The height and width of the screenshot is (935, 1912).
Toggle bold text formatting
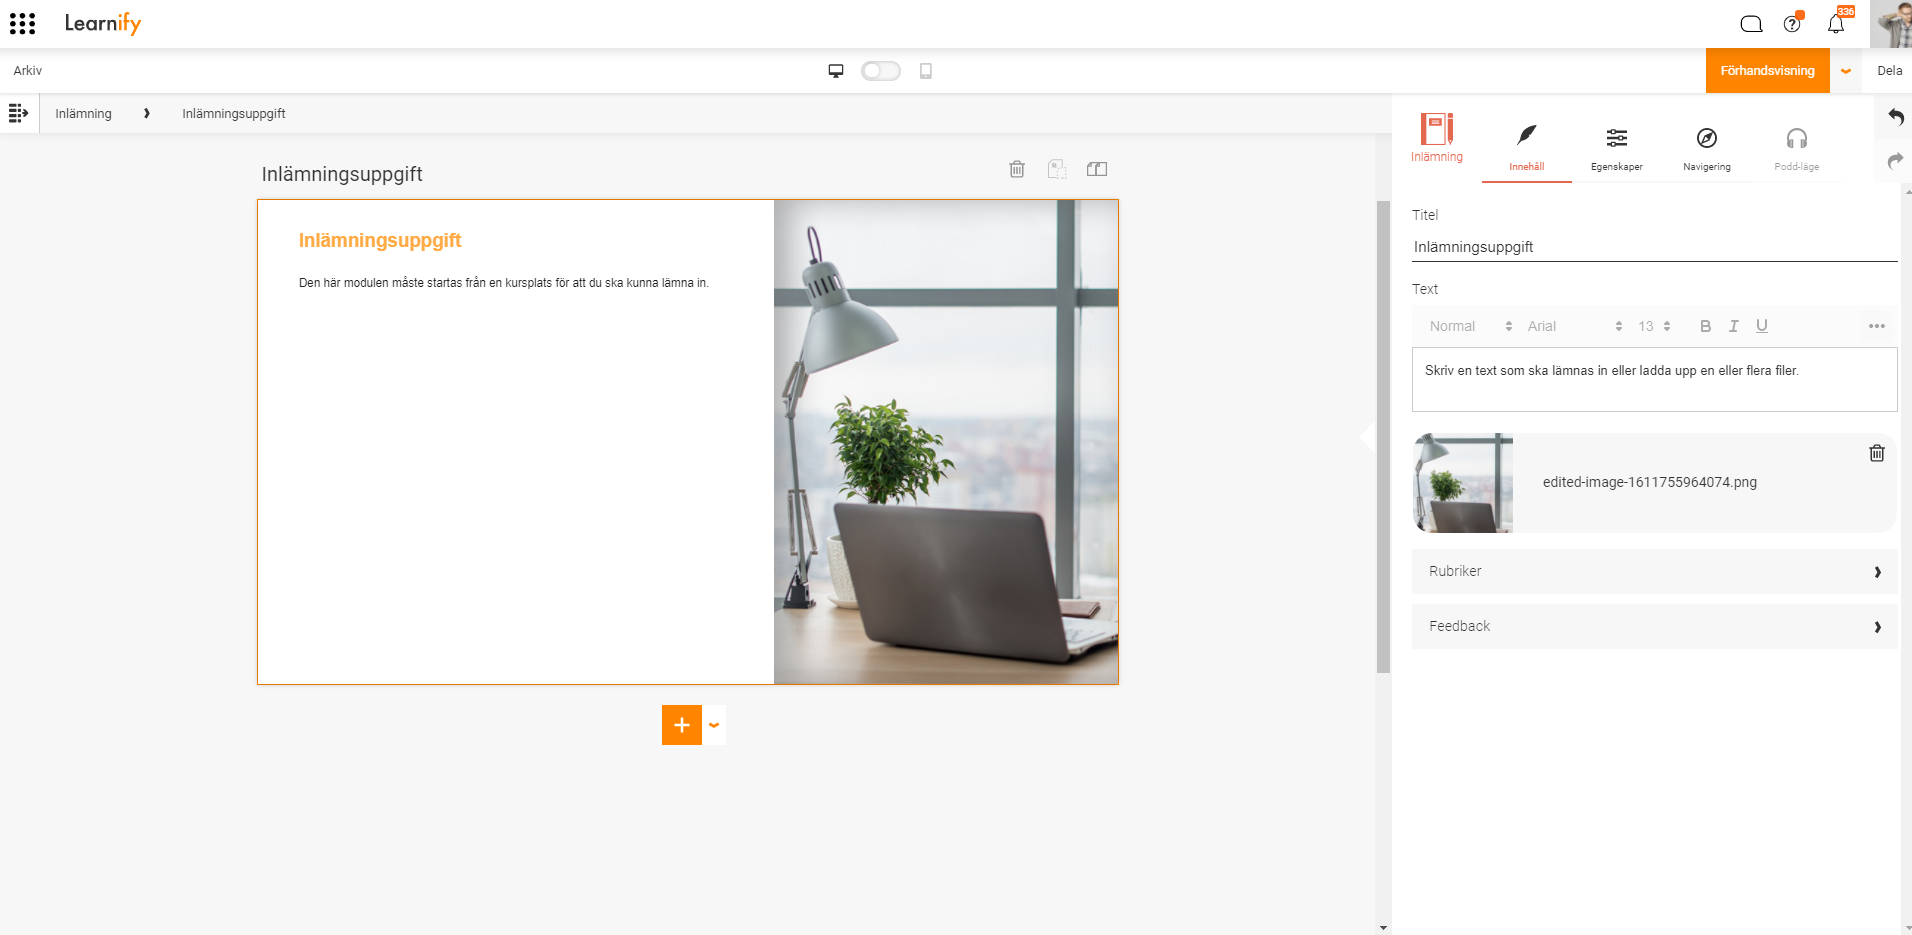tap(1705, 326)
